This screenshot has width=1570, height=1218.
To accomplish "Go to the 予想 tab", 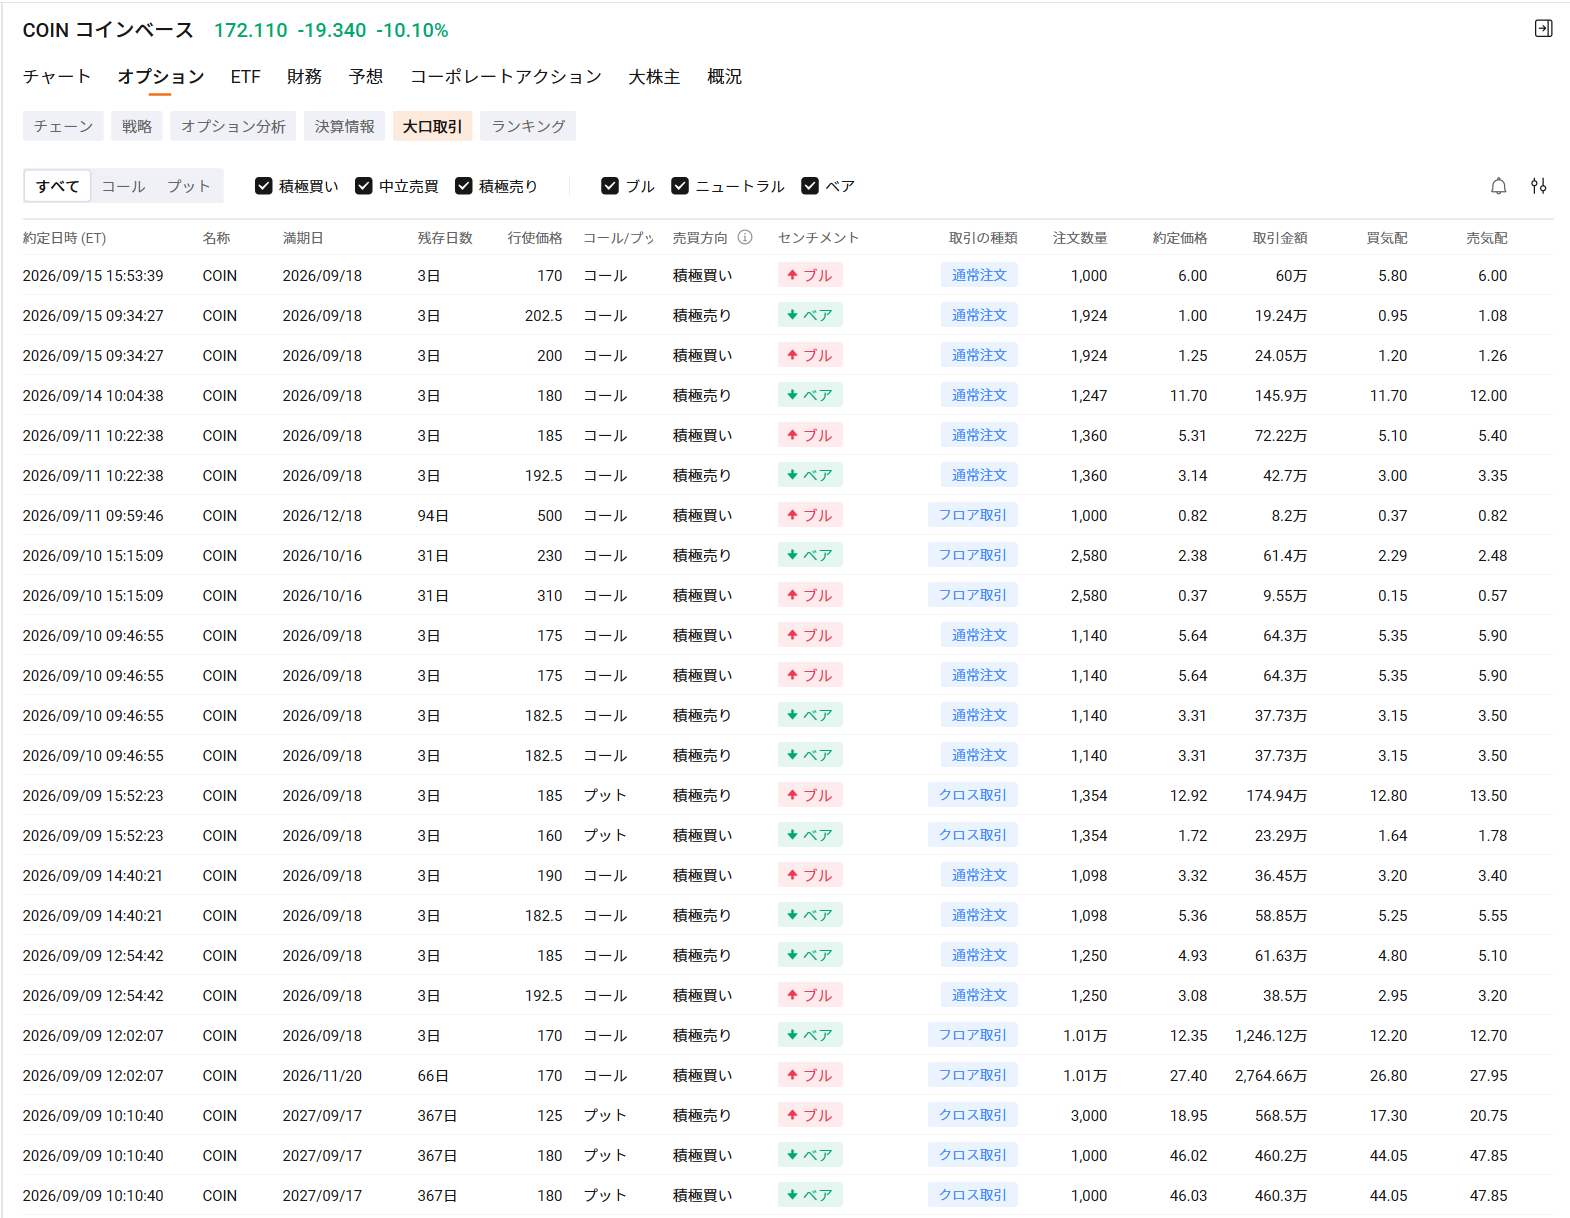I will (x=366, y=77).
